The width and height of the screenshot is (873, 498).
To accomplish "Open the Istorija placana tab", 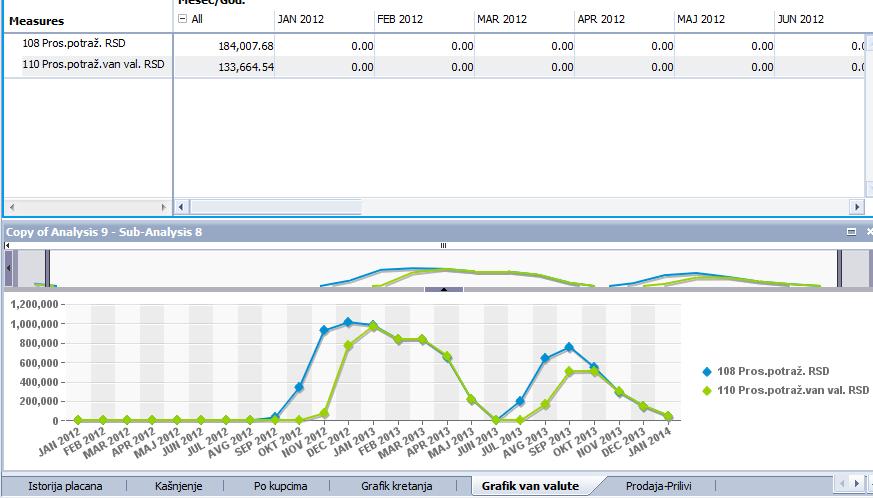I will (x=65, y=486).
